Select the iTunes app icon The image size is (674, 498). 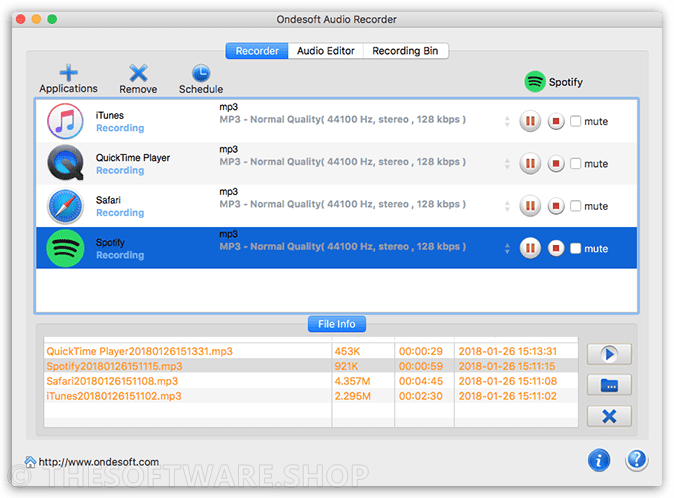point(65,121)
